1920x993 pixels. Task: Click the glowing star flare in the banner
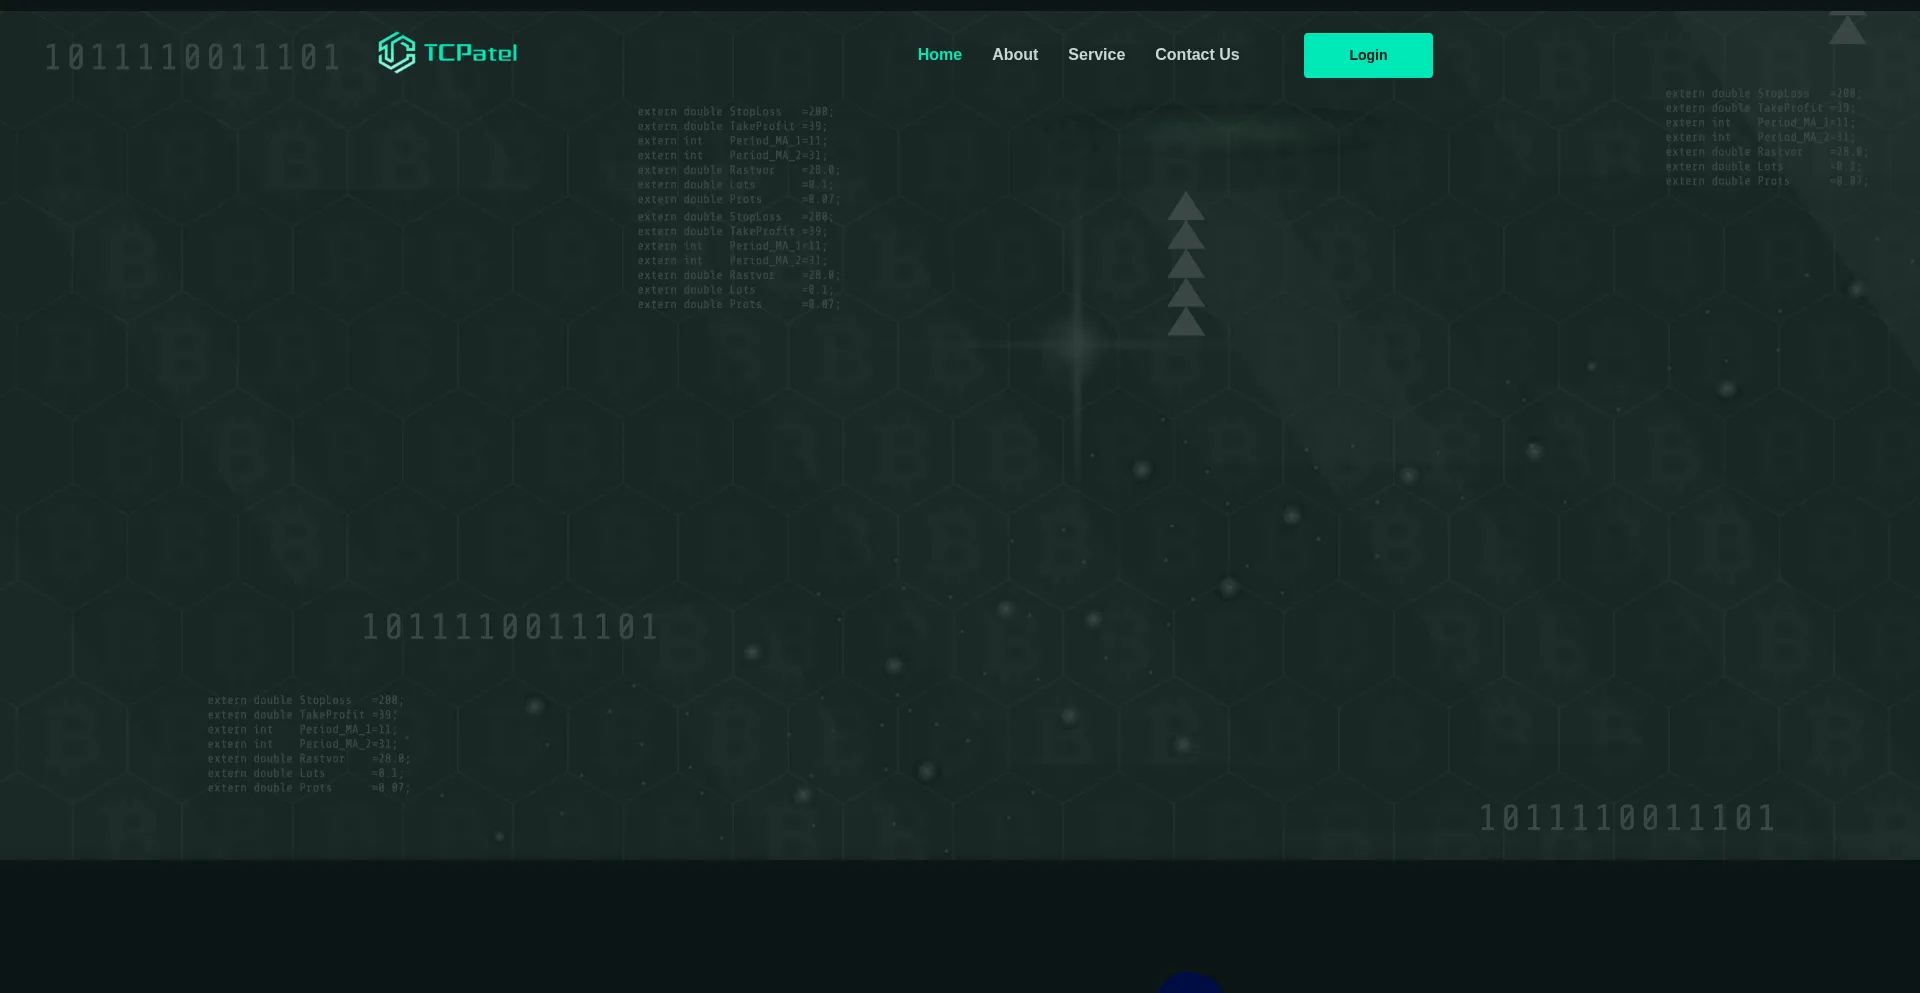point(1077,344)
